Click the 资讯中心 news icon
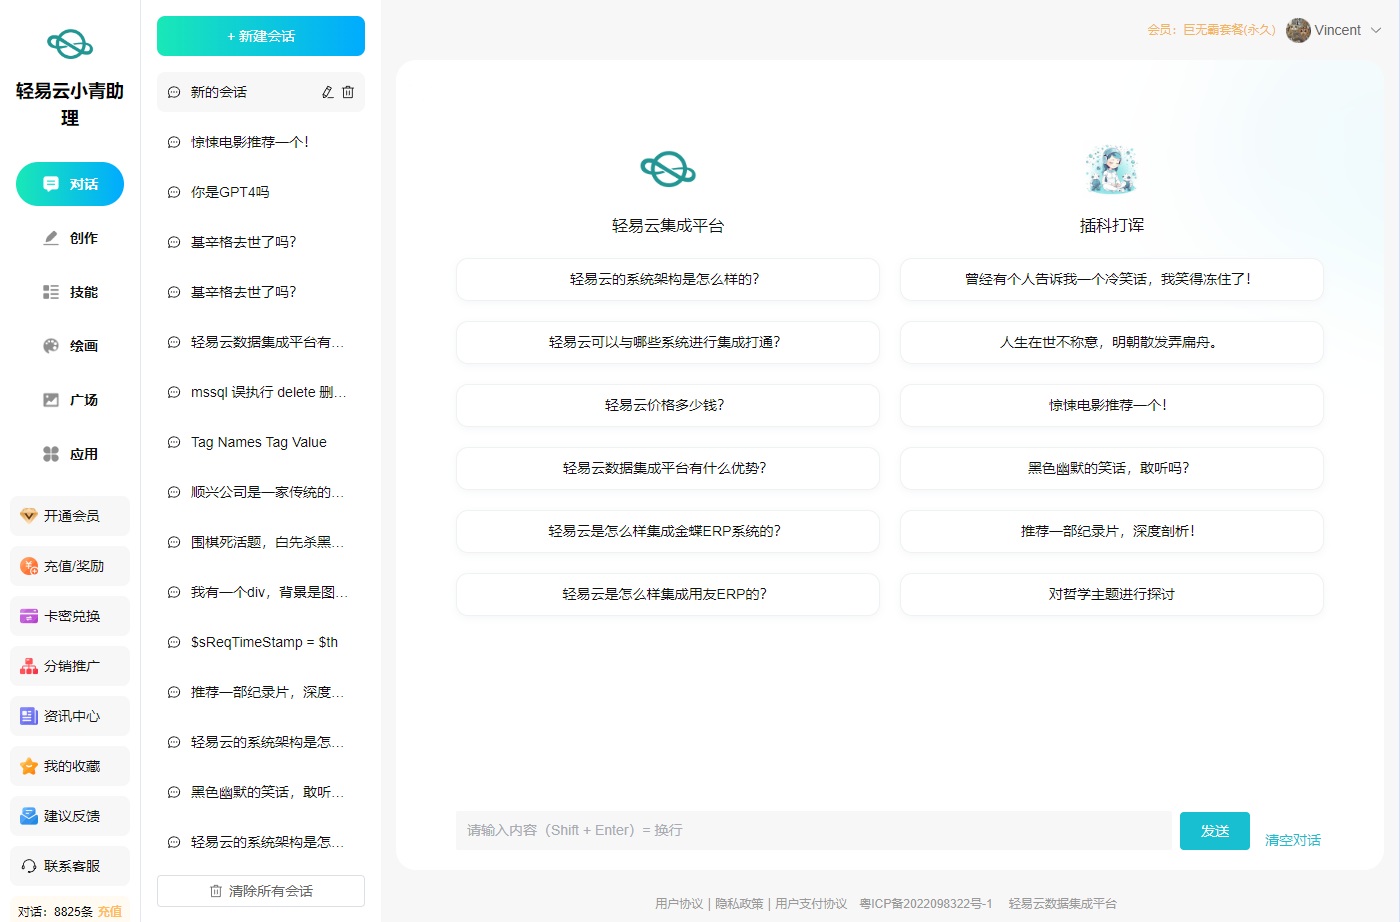Image resolution: width=1400 pixels, height=922 pixels. click(x=29, y=716)
